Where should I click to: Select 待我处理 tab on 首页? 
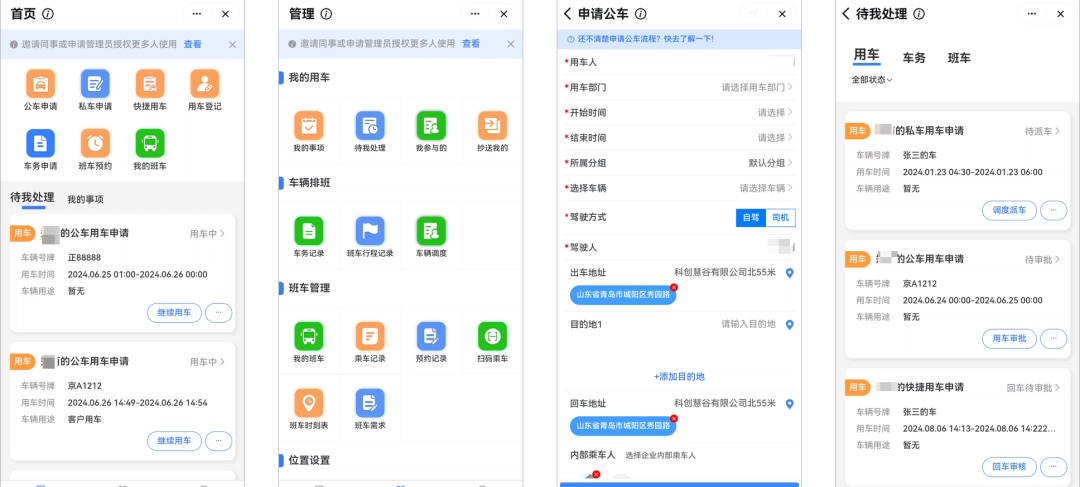[x=32, y=198]
